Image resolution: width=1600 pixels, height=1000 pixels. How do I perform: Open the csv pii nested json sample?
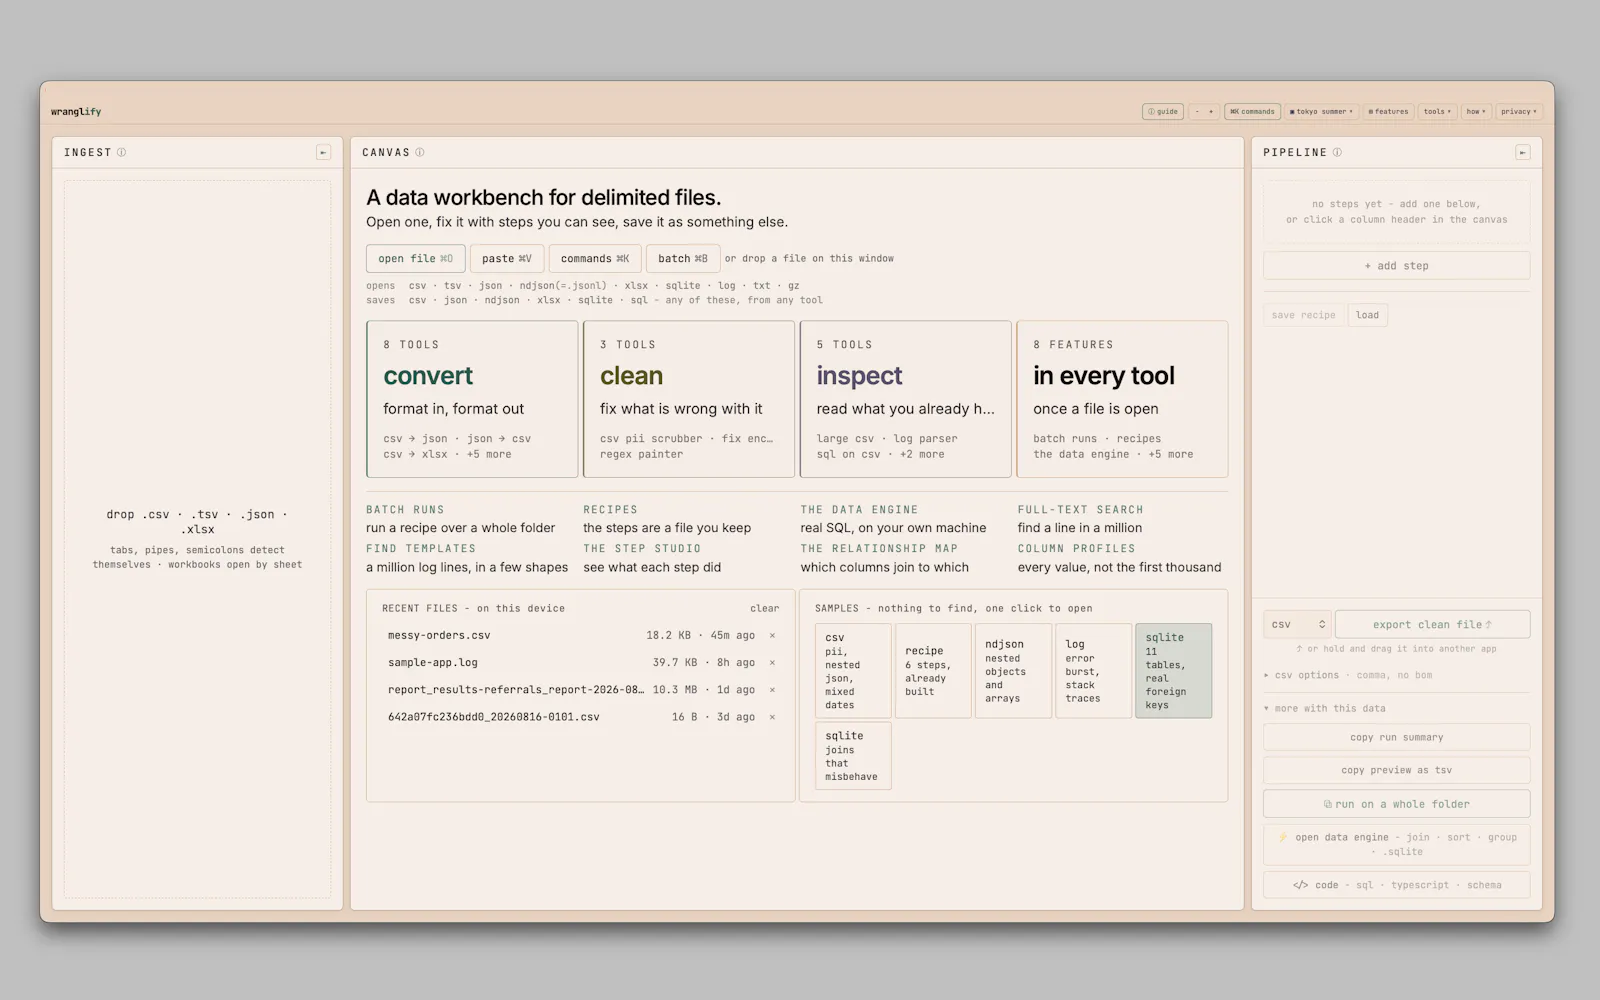(x=853, y=671)
